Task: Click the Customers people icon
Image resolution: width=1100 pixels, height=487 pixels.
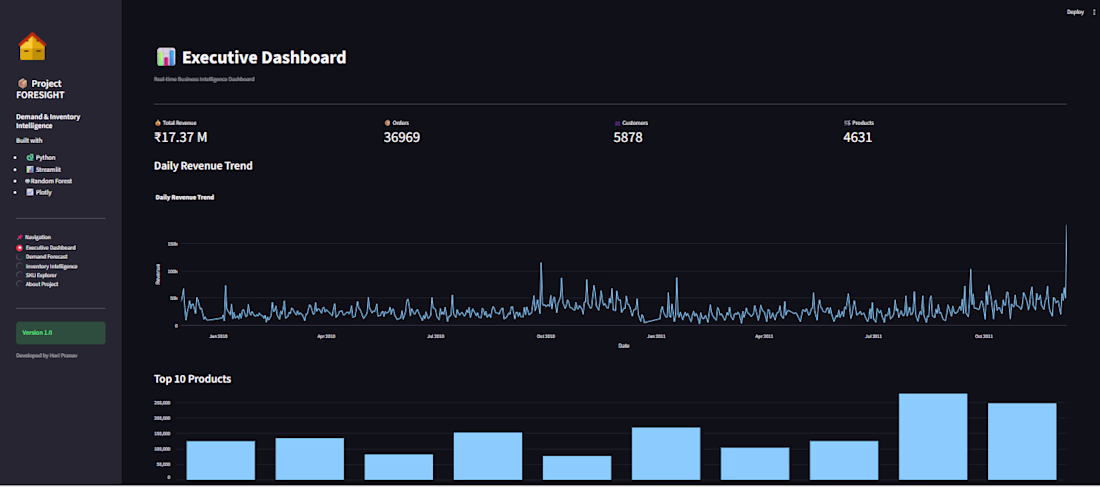Action: coord(617,123)
